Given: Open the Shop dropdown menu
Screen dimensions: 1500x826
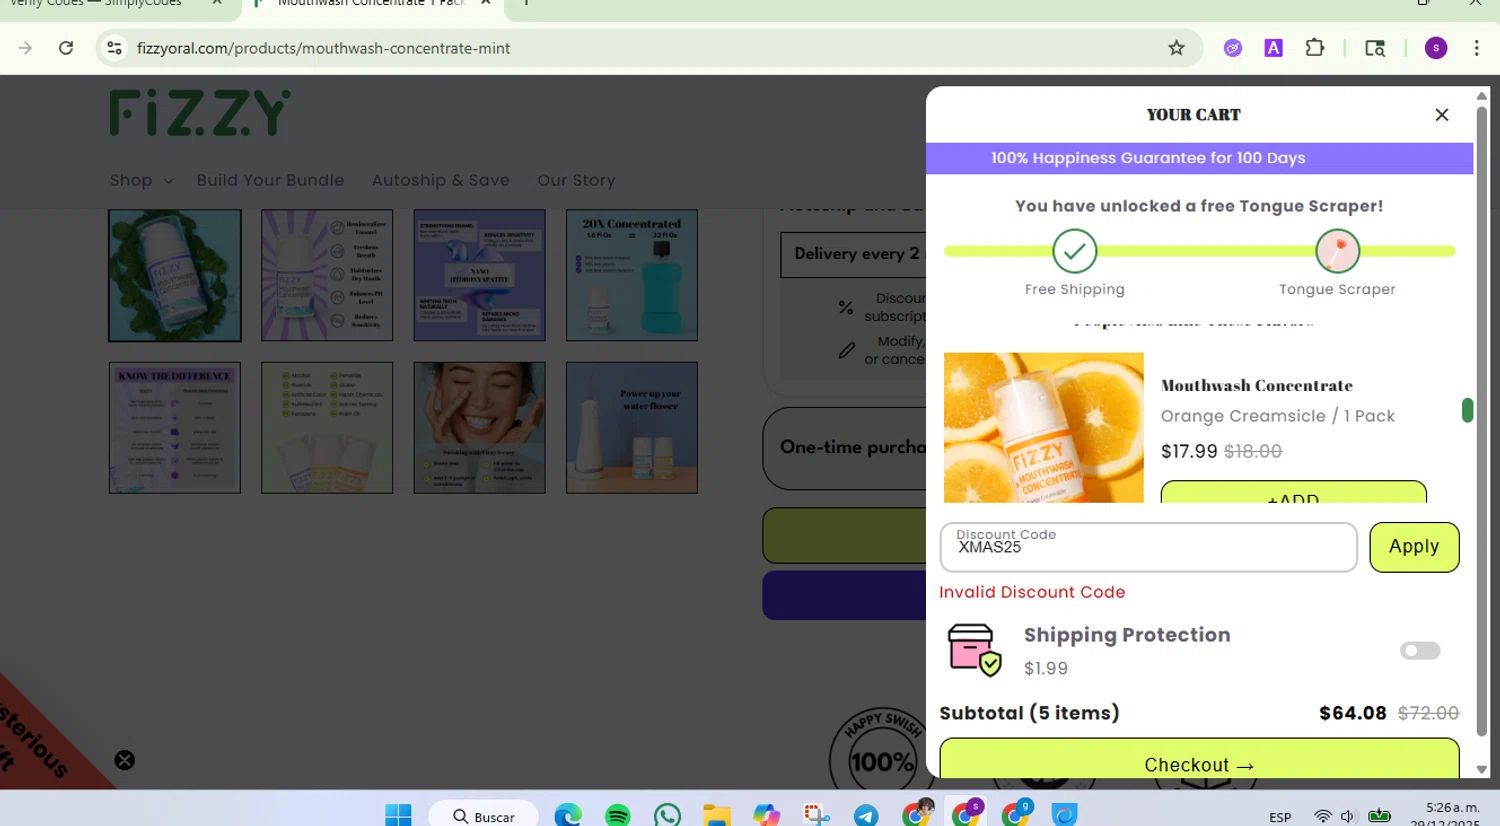Looking at the screenshot, I should coord(141,180).
